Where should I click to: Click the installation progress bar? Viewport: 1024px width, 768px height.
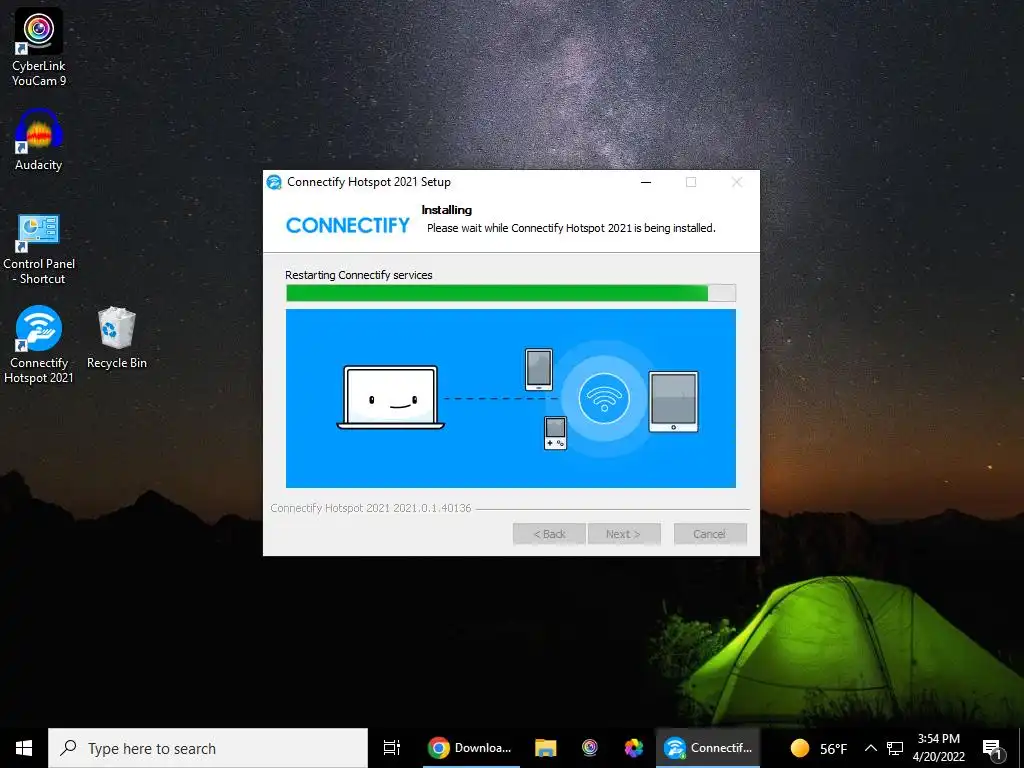pos(511,293)
